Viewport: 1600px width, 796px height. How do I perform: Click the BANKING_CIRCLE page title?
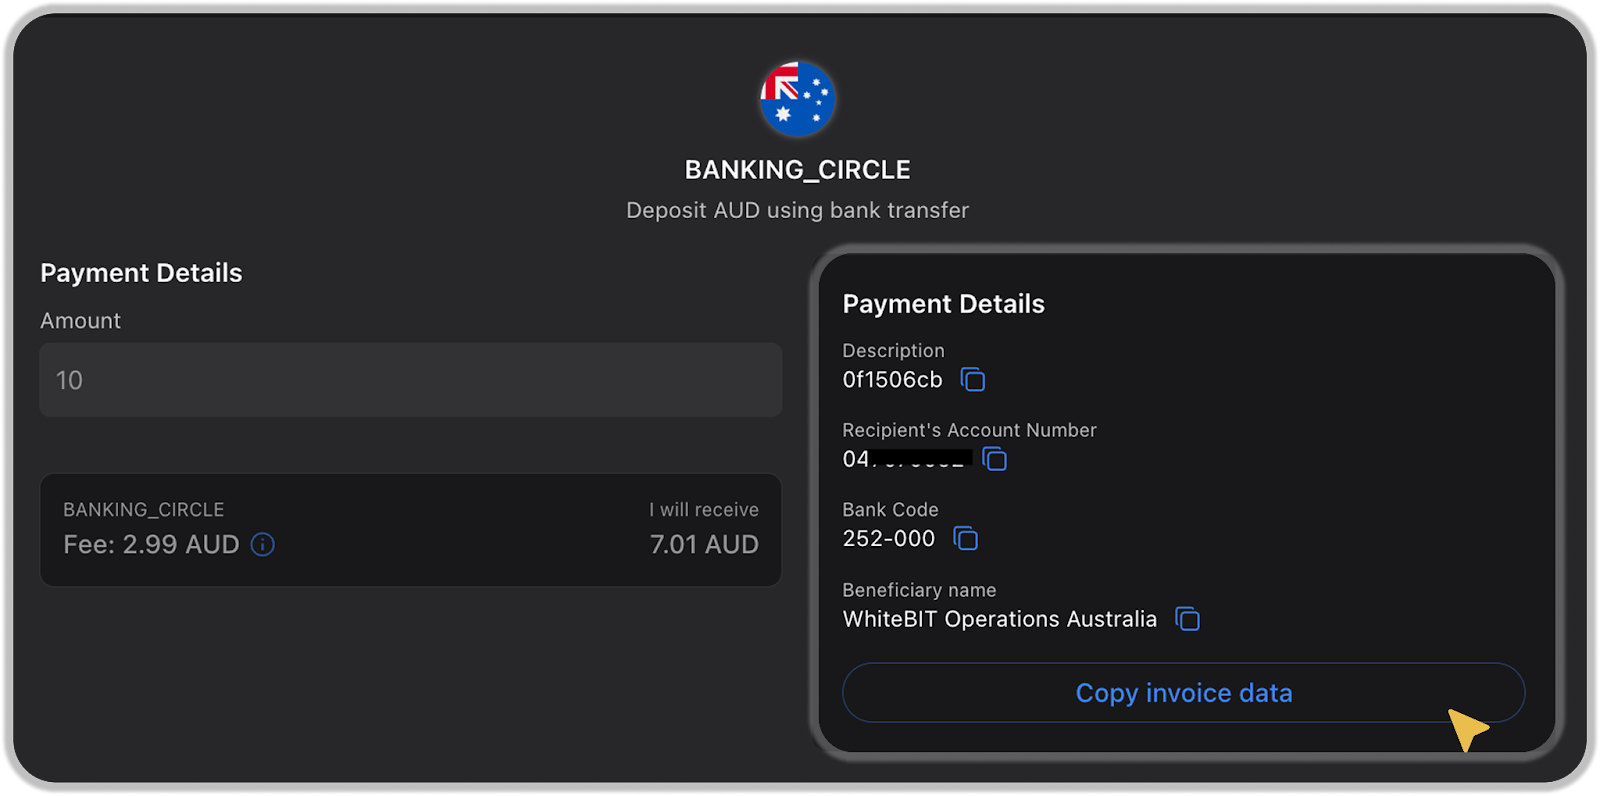click(797, 170)
